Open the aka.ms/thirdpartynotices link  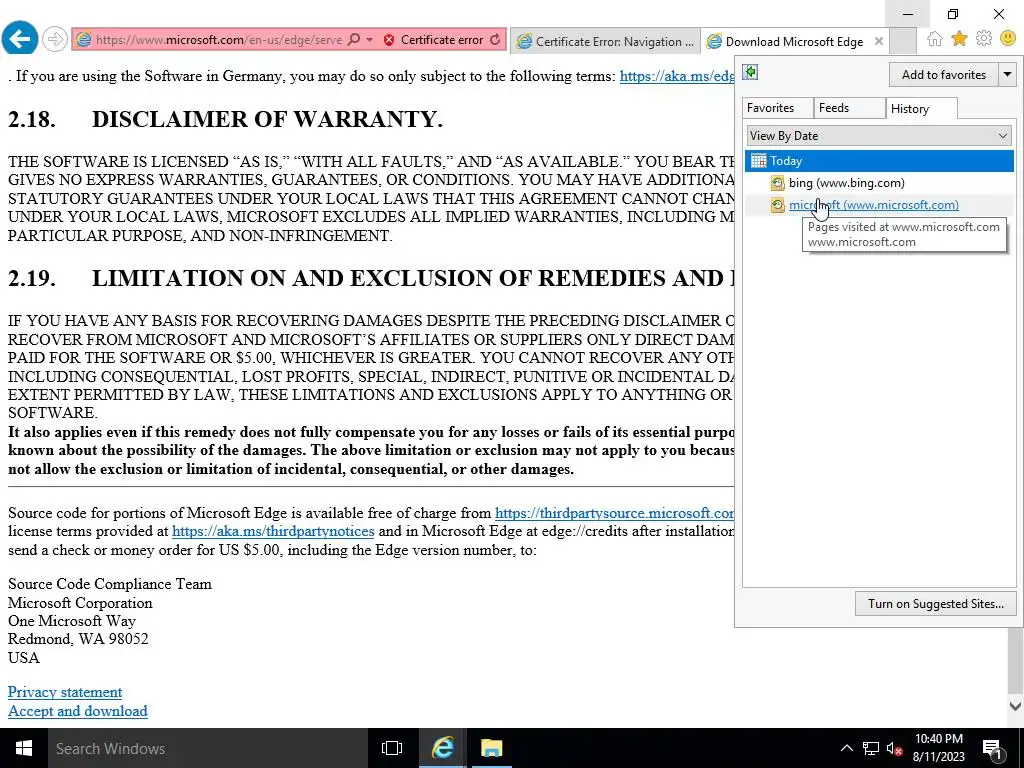coord(273,532)
